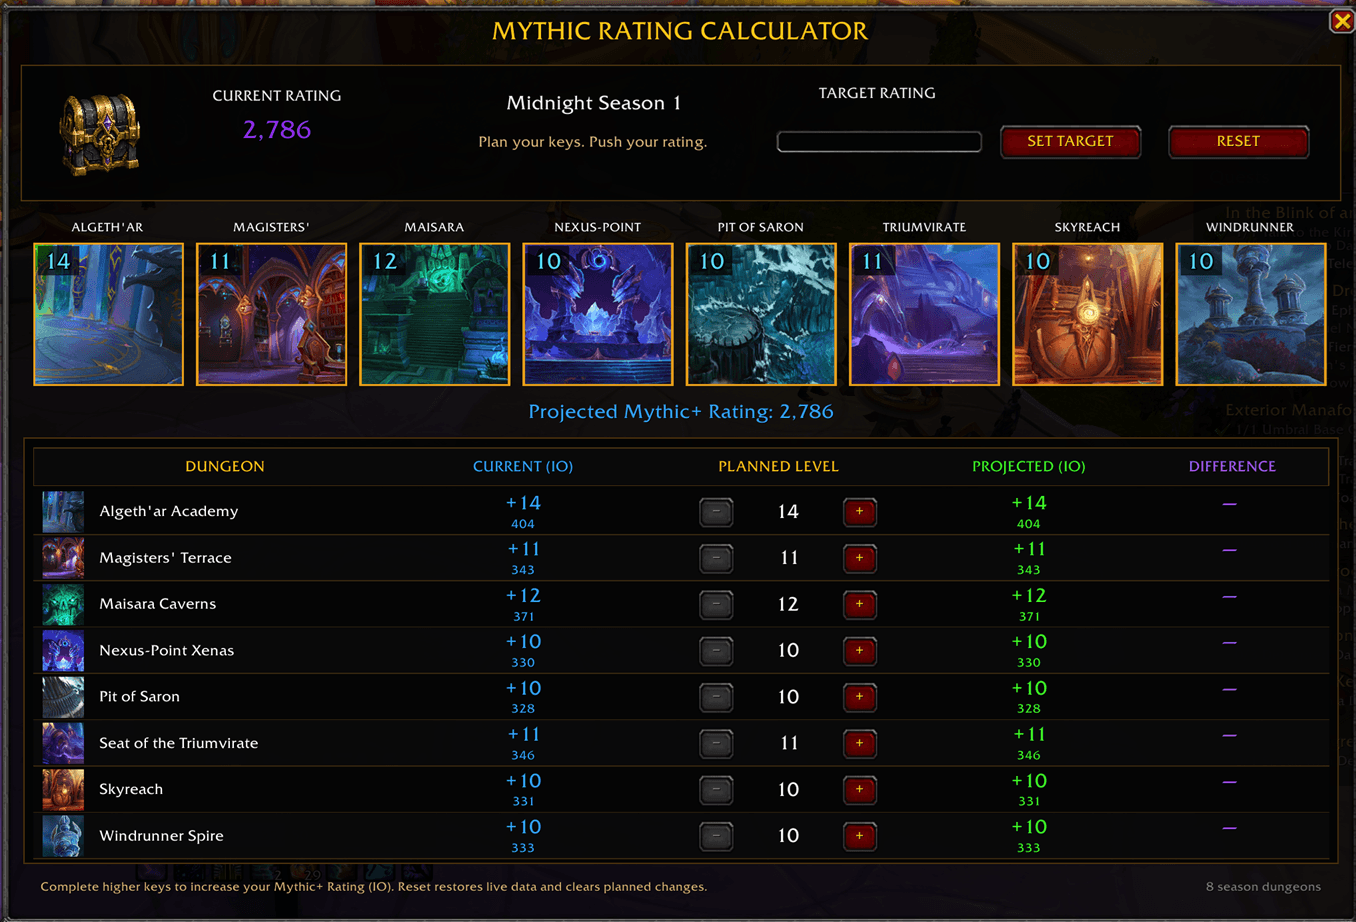
Task: Decrease Pit of Saron planned level
Action: click(716, 697)
